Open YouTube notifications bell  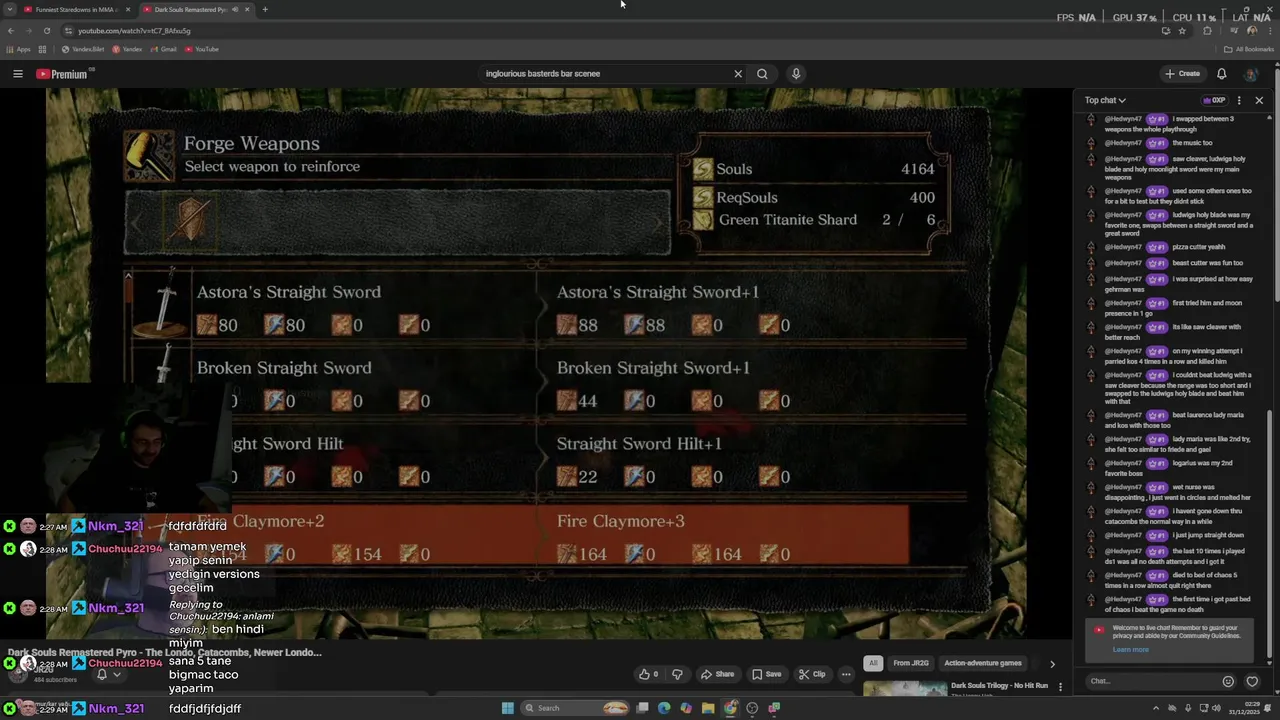(1221, 73)
